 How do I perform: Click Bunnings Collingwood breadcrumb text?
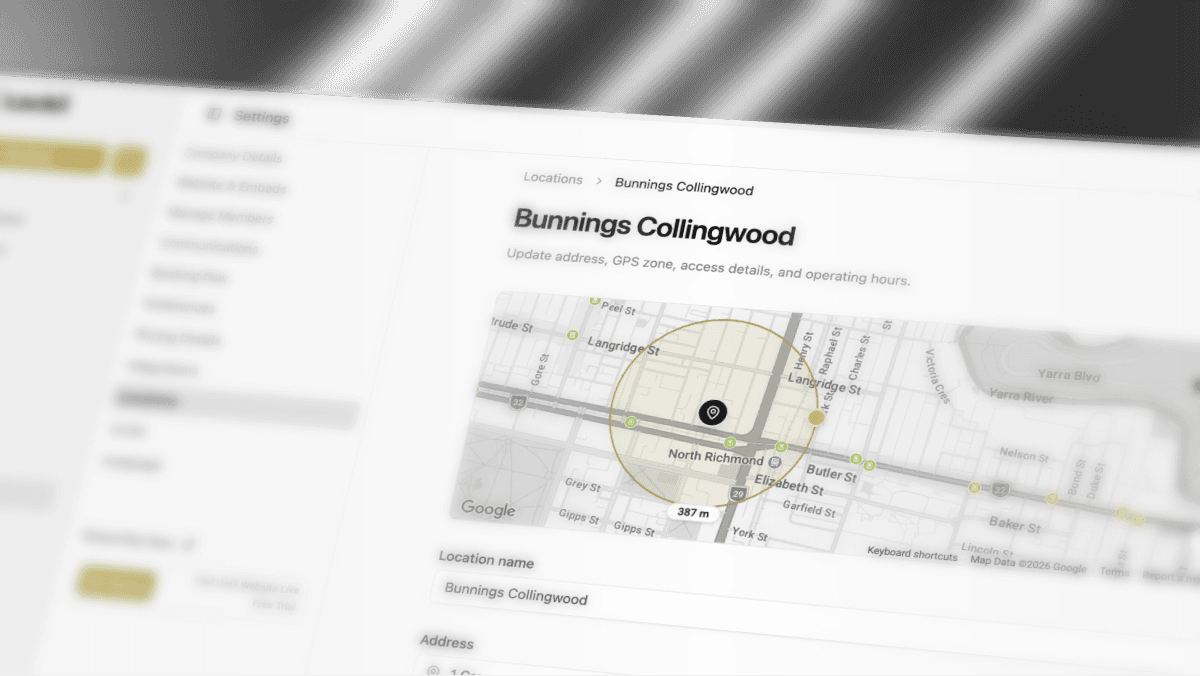pos(684,188)
